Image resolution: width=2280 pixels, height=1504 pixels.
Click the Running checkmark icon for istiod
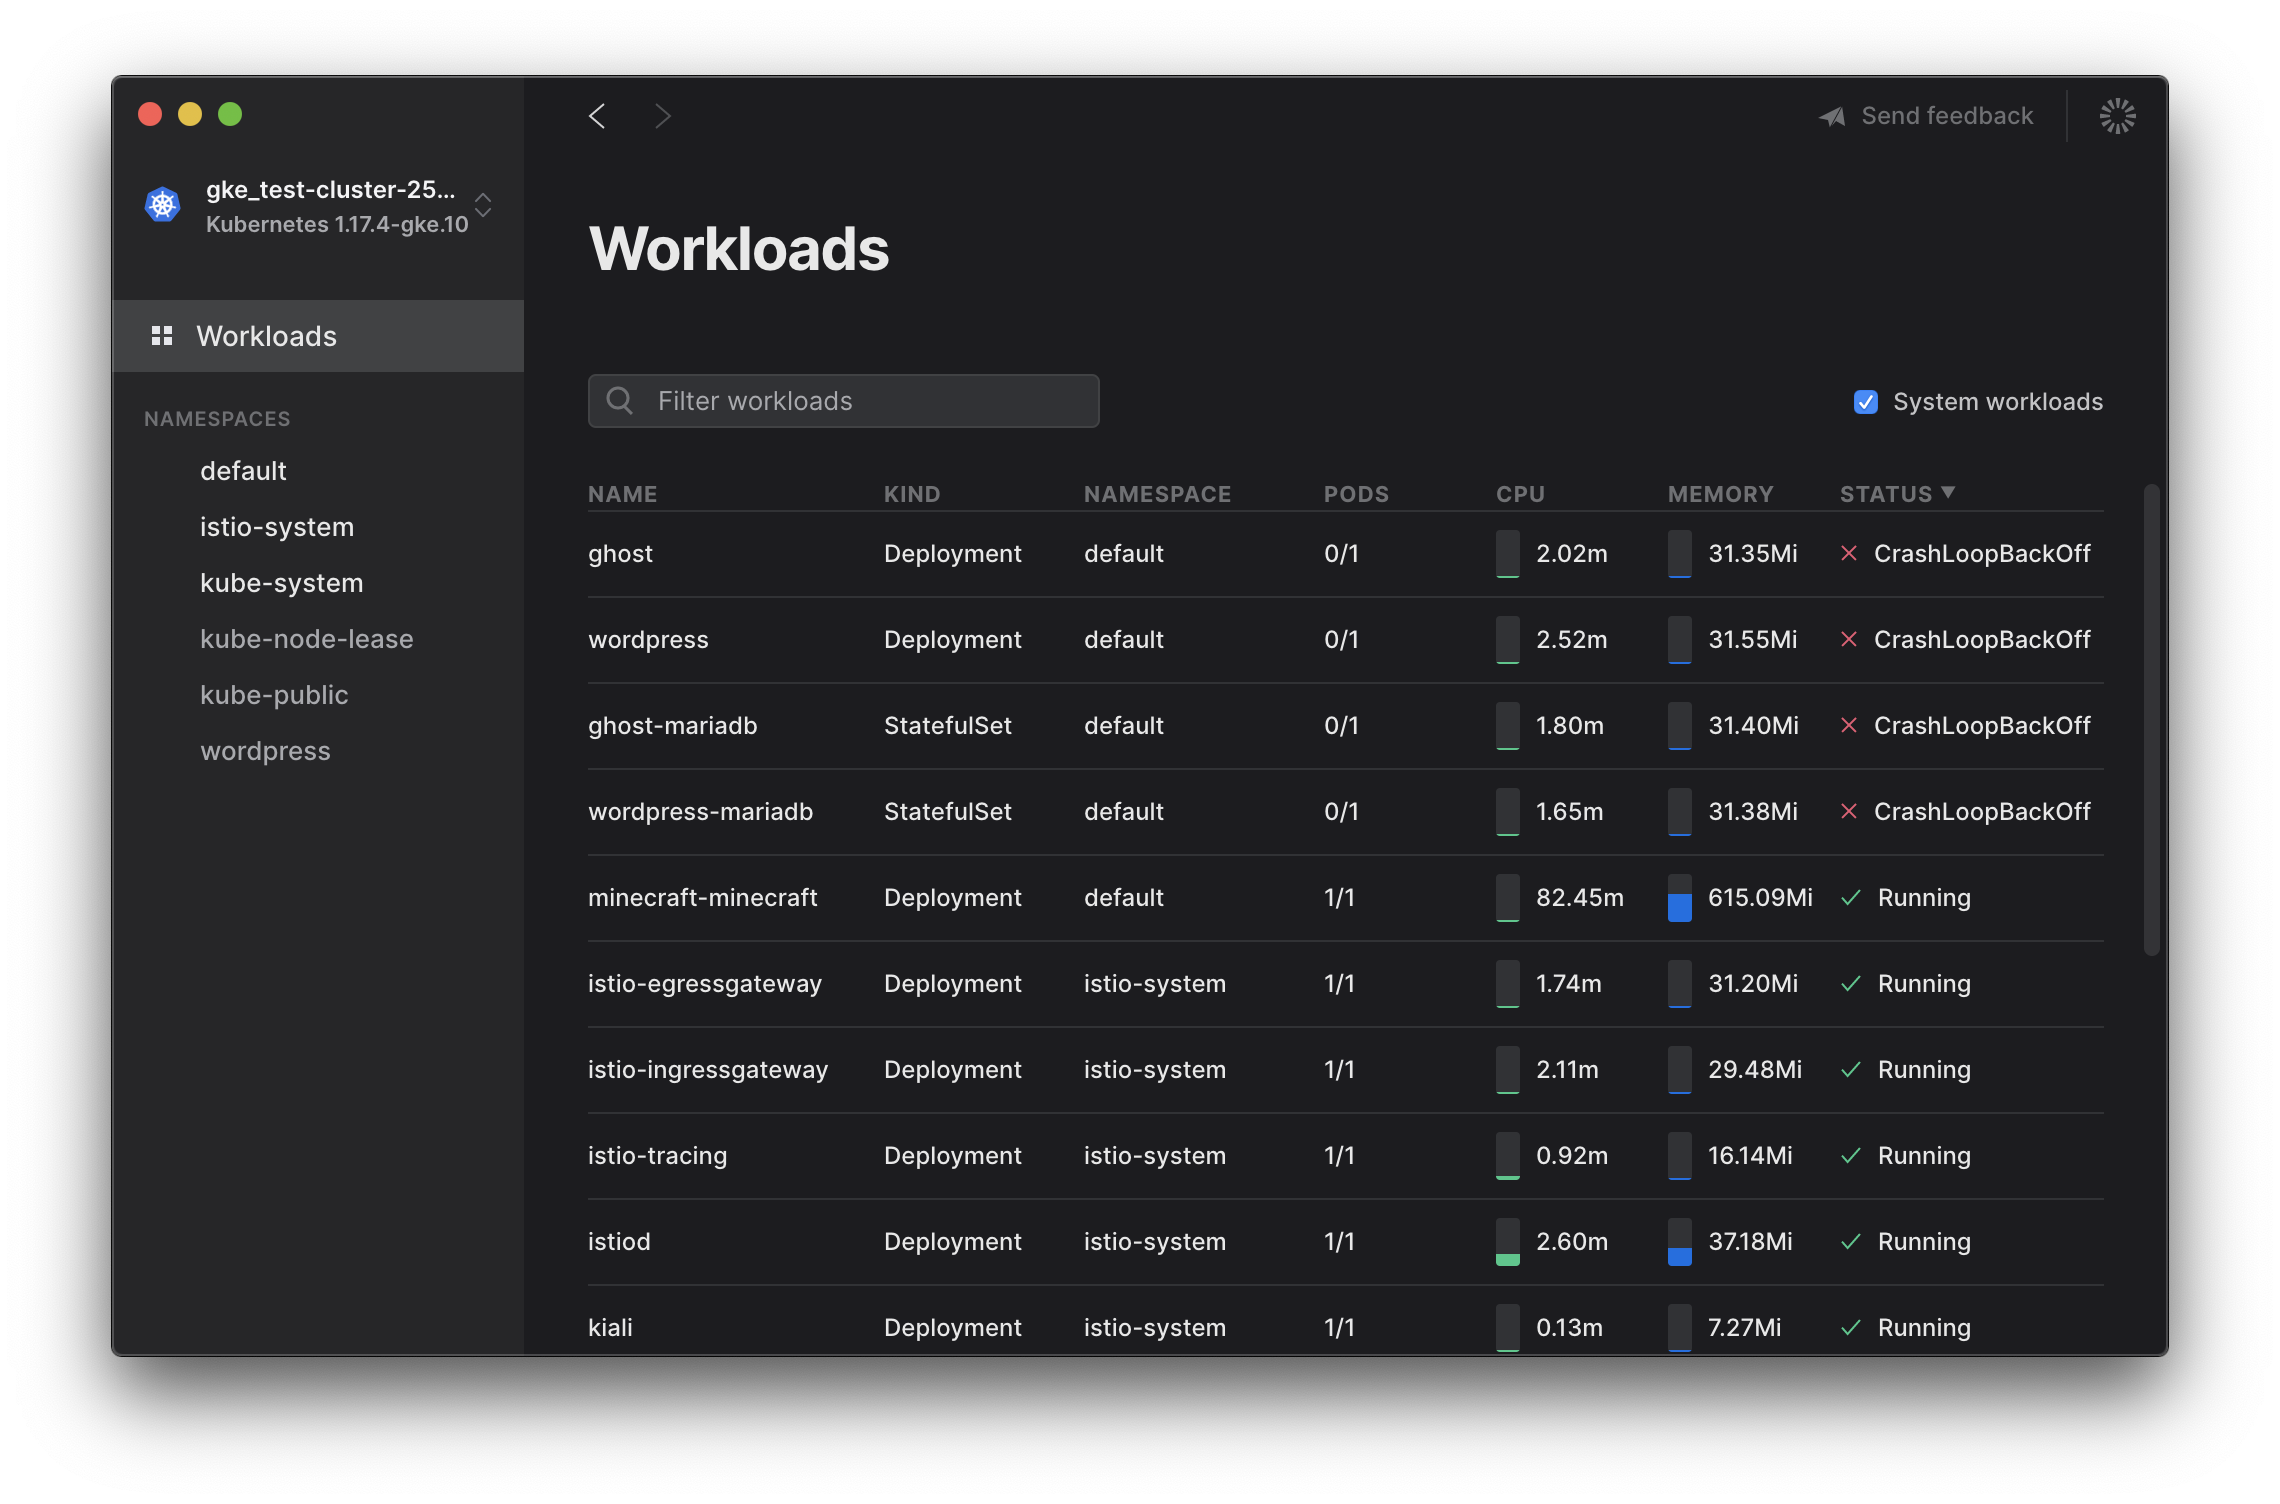coord(1849,1241)
